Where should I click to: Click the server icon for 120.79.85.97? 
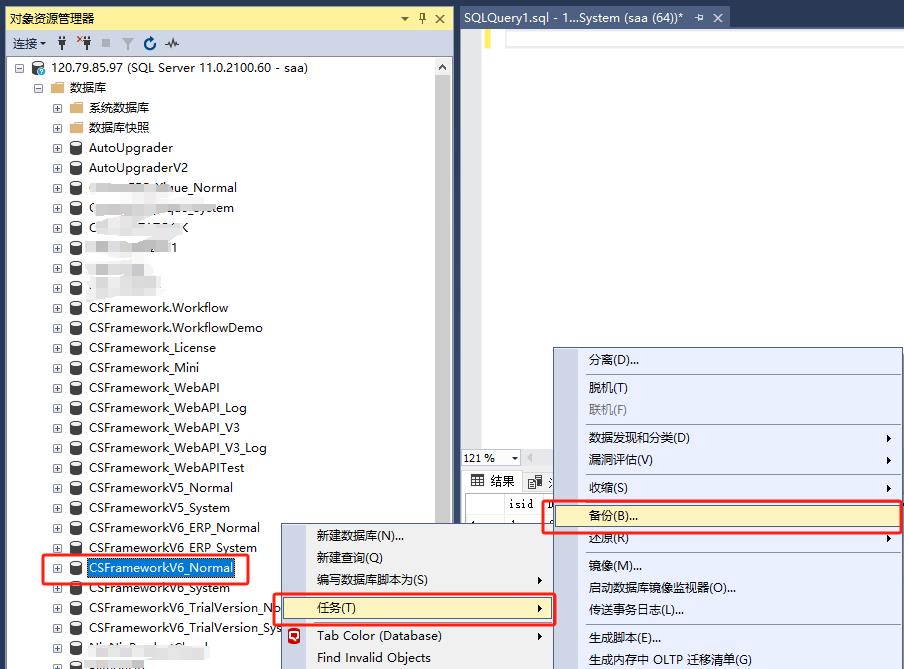click(x=39, y=68)
